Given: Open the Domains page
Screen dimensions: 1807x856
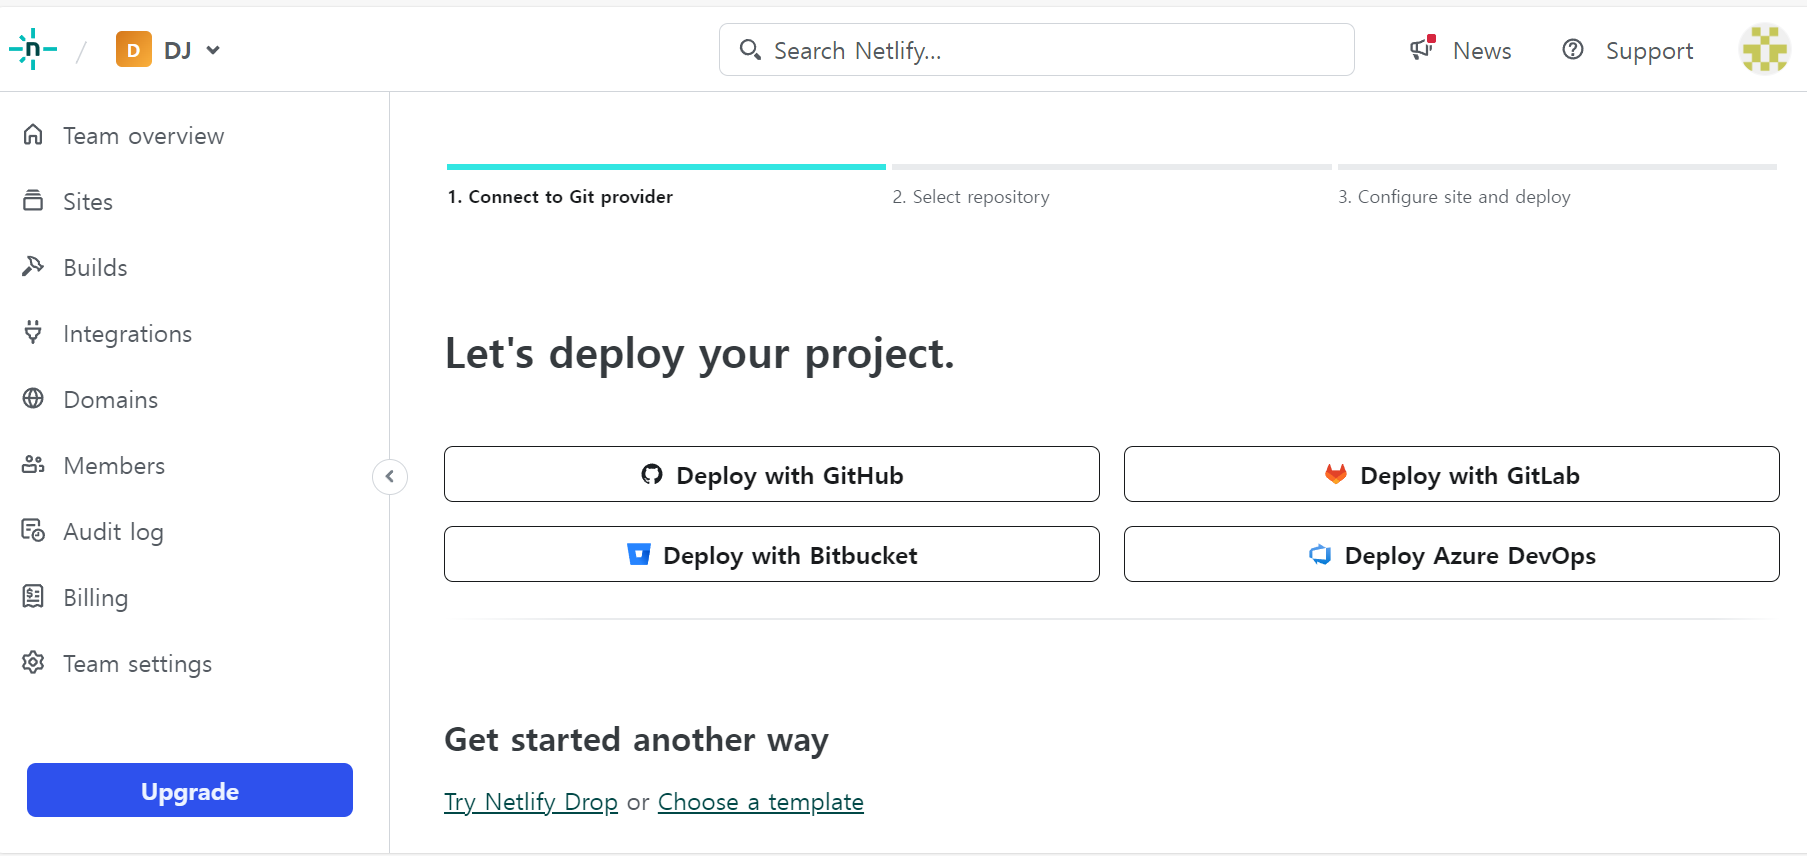Looking at the screenshot, I should tap(110, 400).
